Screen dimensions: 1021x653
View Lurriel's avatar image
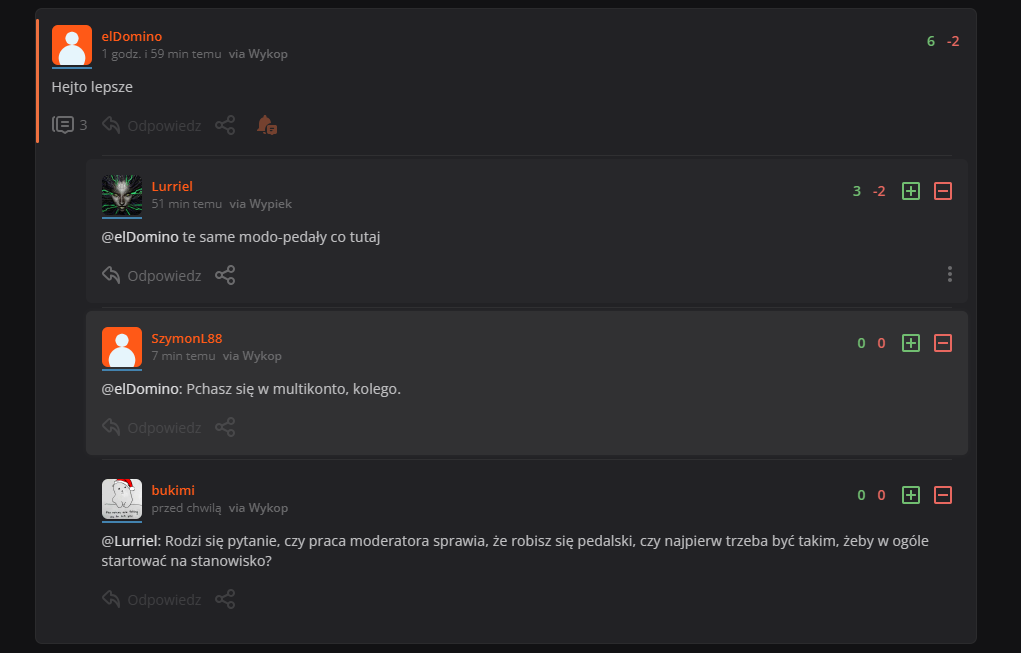pos(122,195)
